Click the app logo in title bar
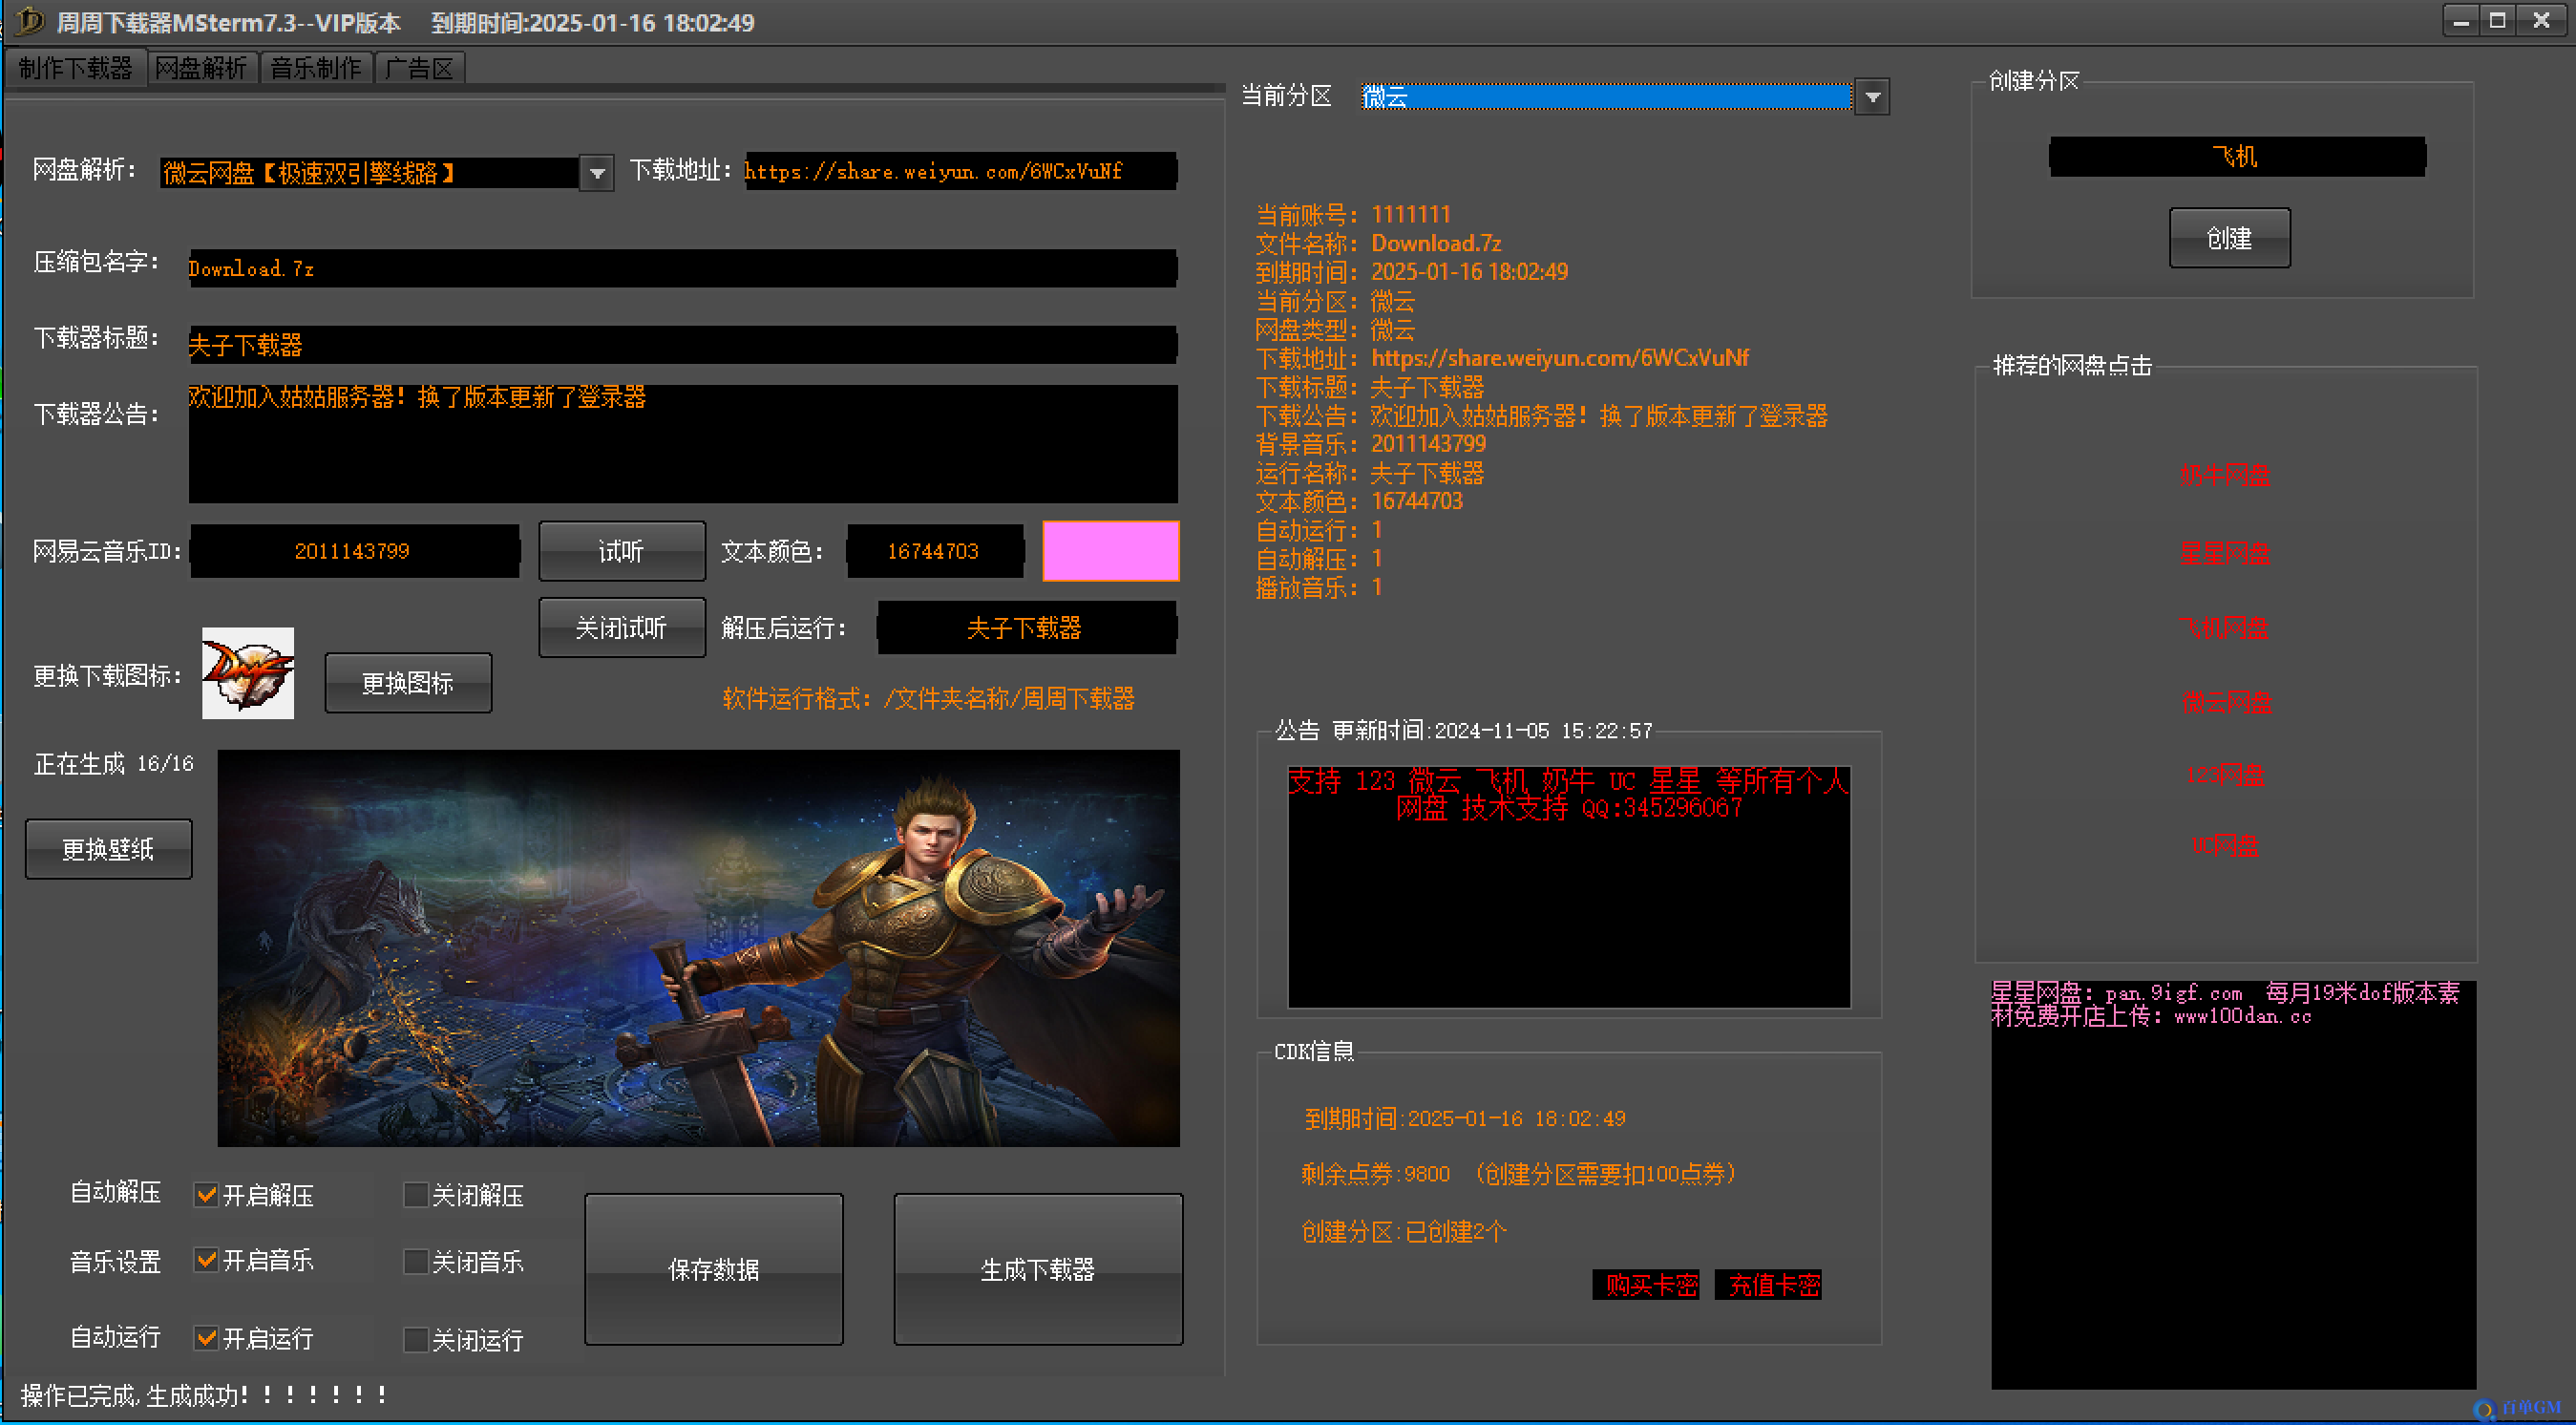Screen dimensions: 2576x1425 pos(29,21)
